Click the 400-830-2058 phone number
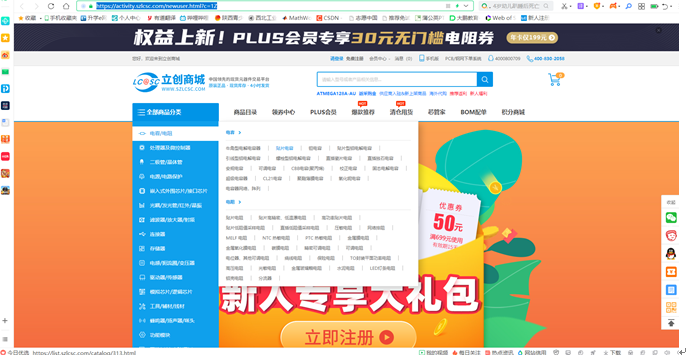This screenshot has width=692, height=360. 545,58
